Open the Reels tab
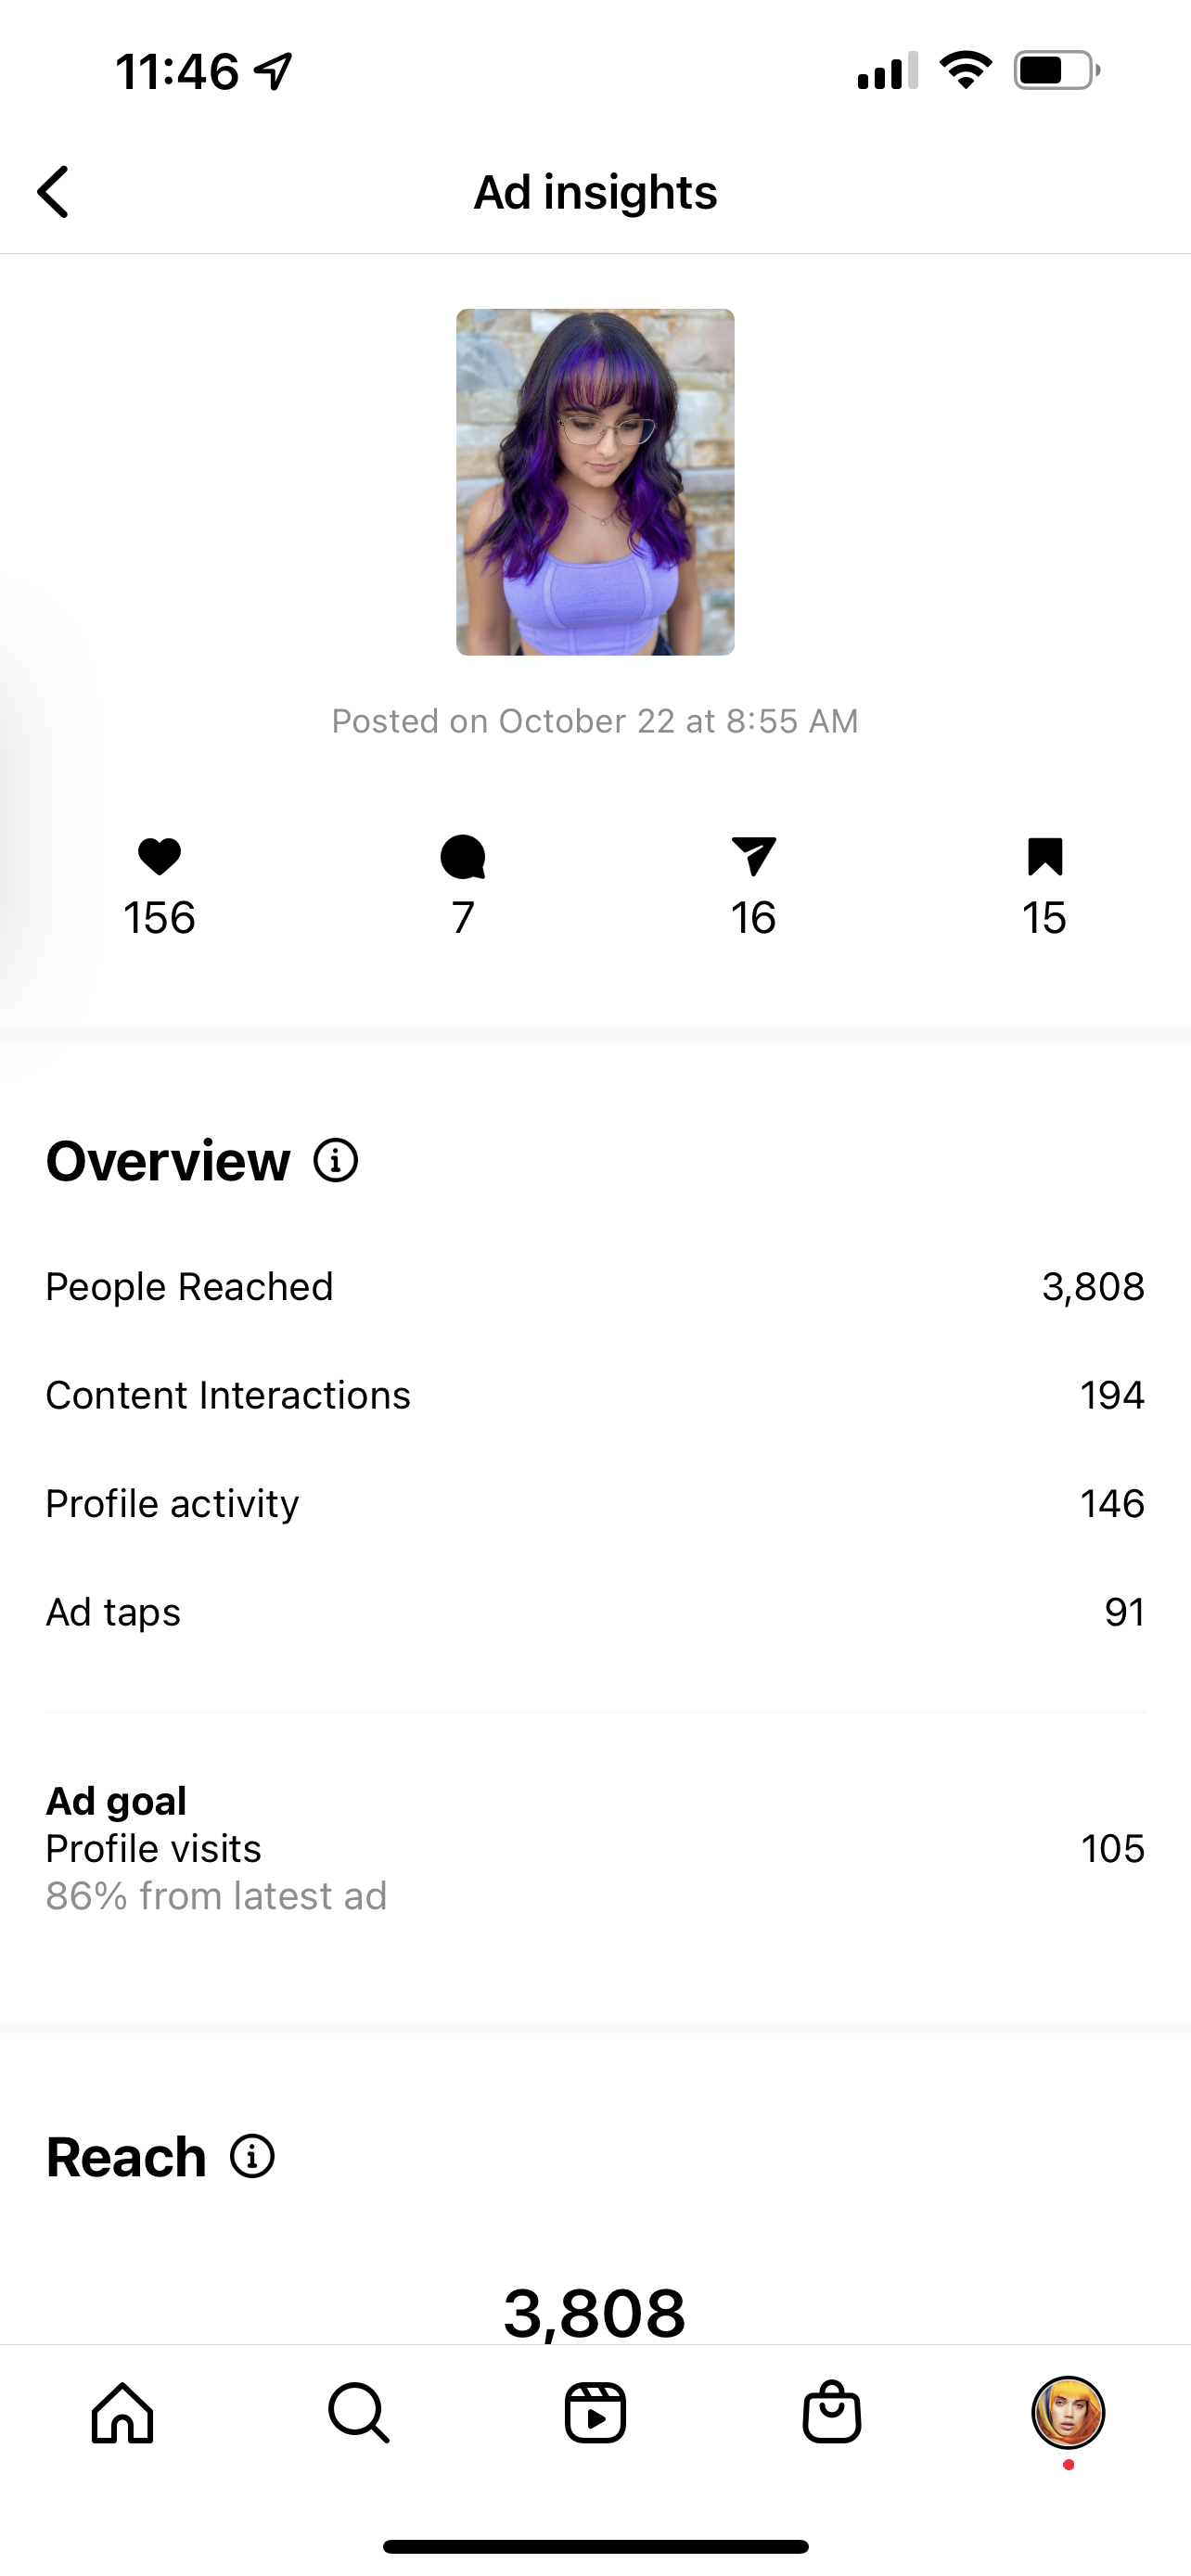Viewport: 1191px width, 2576px height. [595, 2413]
